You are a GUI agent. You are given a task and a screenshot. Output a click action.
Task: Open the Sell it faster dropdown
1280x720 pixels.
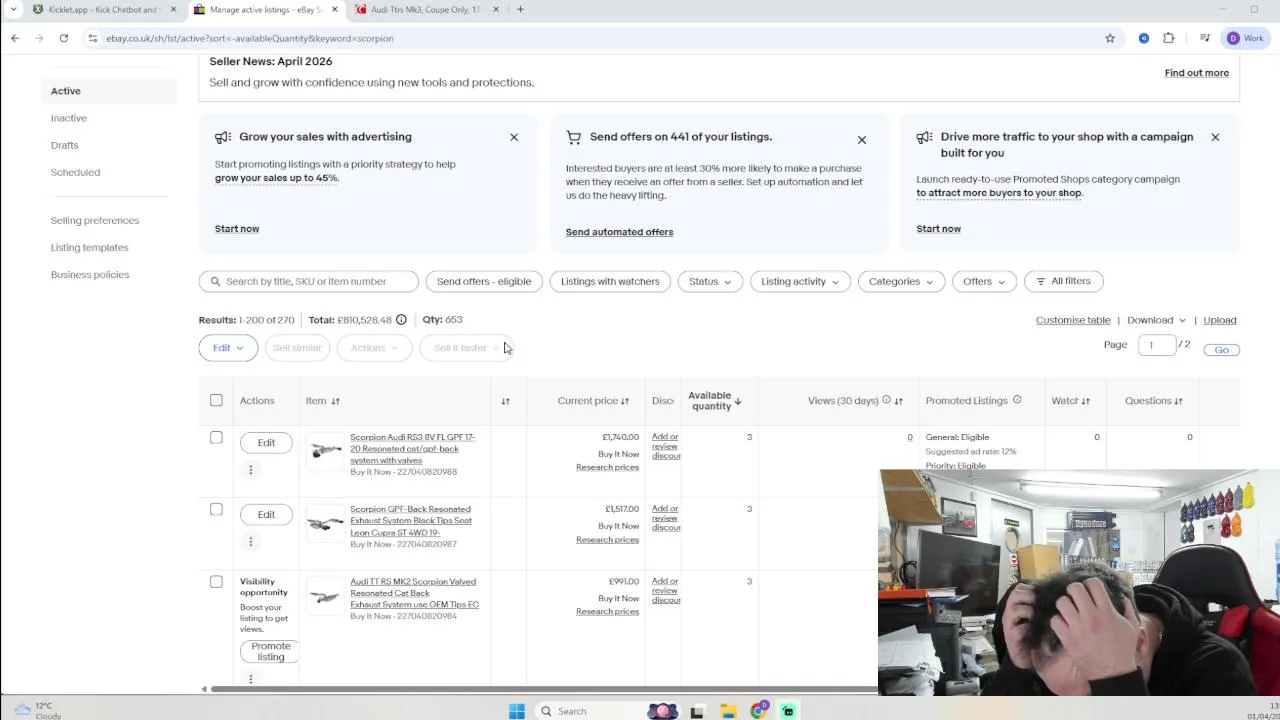[x=467, y=348]
